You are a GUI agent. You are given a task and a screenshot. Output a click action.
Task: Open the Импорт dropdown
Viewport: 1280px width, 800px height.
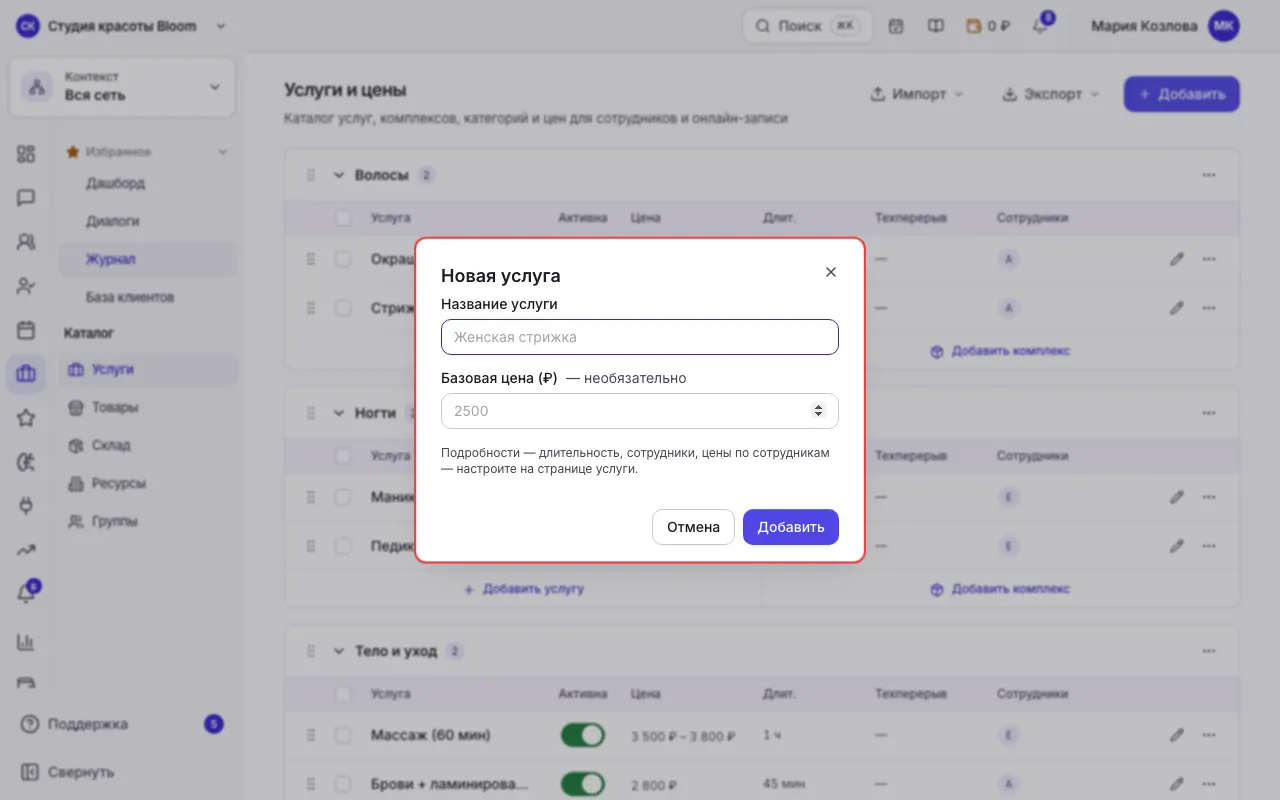[917, 94]
